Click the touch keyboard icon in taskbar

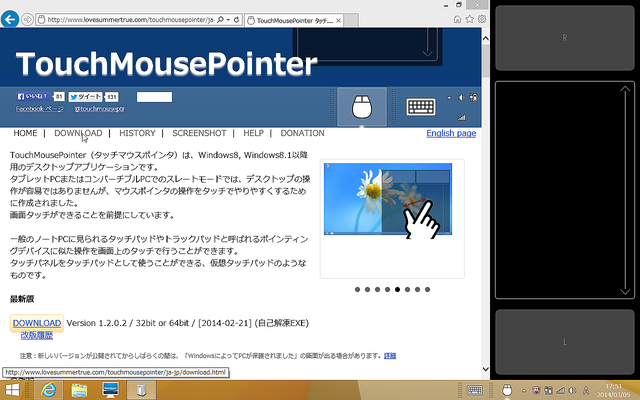pos(476,390)
